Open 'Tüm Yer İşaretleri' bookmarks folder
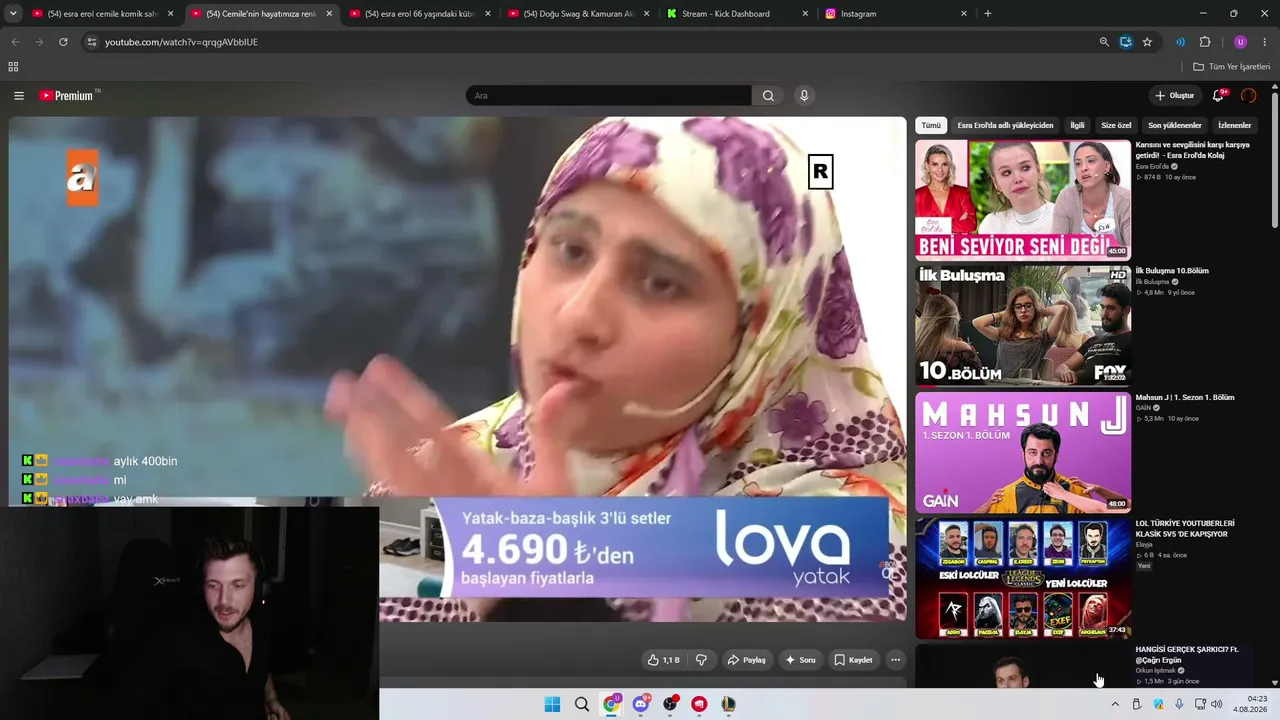Image resolution: width=1280 pixels, height=720 pixels. [x=1232, y=67]
